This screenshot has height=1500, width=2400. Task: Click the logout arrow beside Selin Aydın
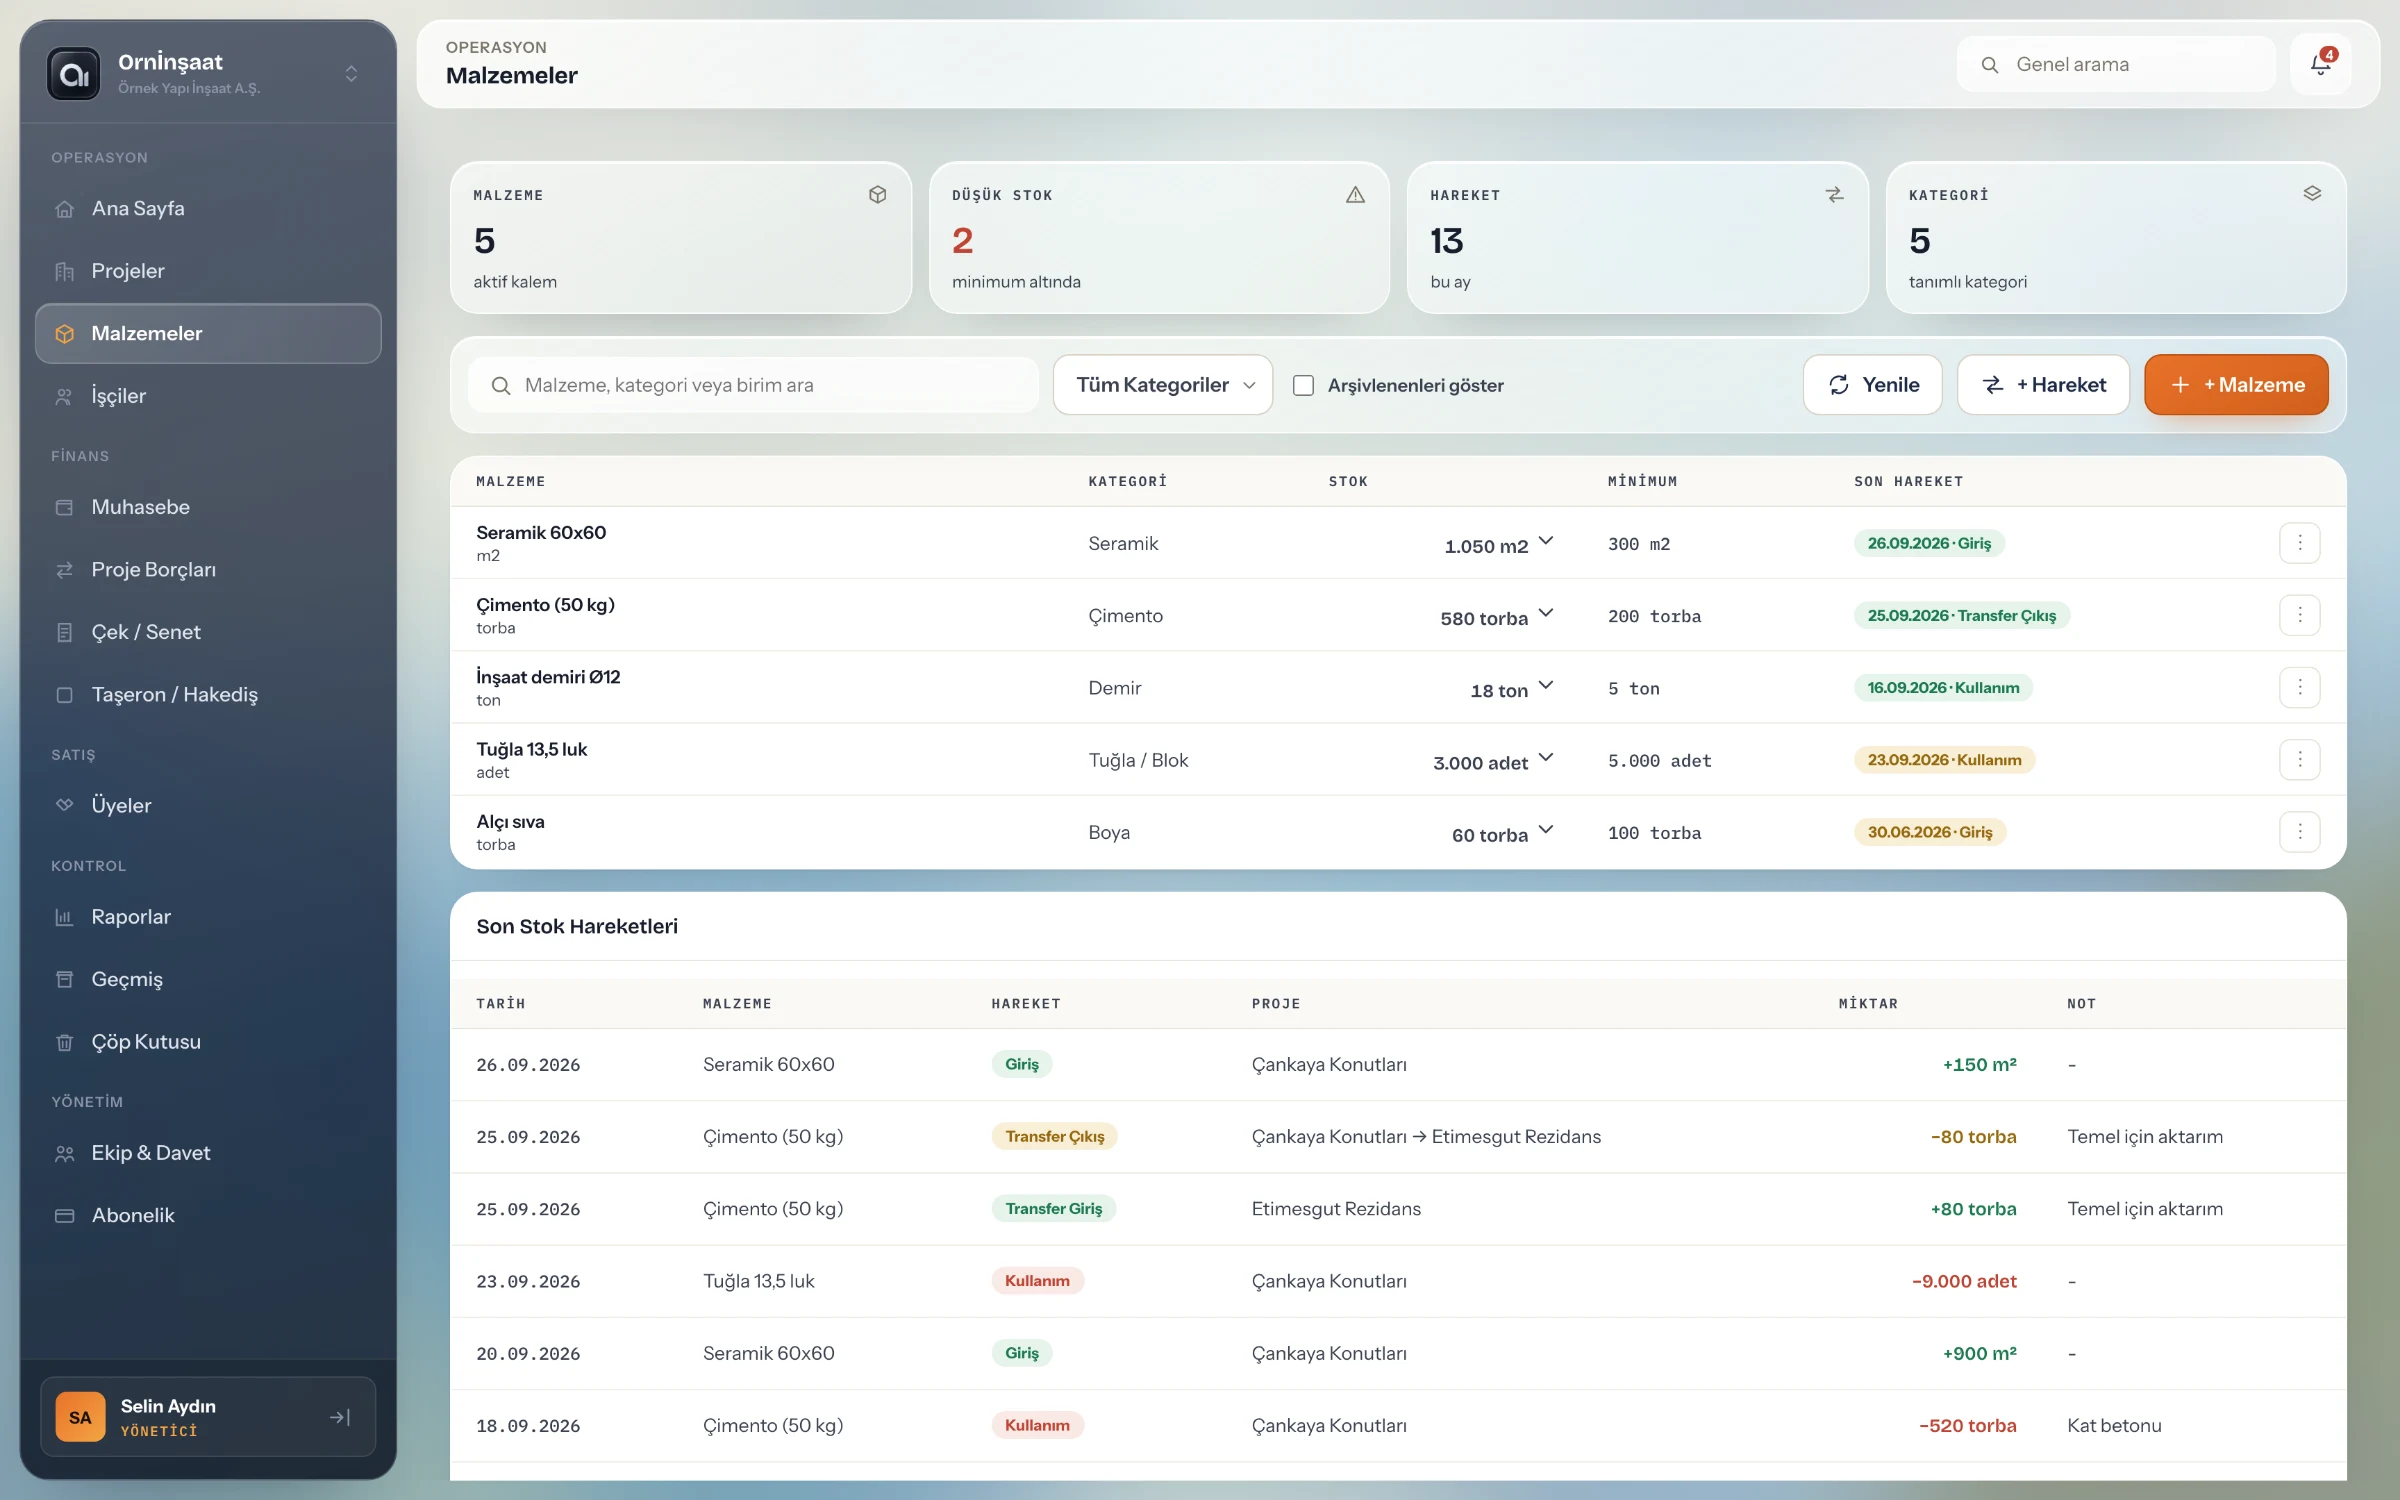(x=340, y=1417)
